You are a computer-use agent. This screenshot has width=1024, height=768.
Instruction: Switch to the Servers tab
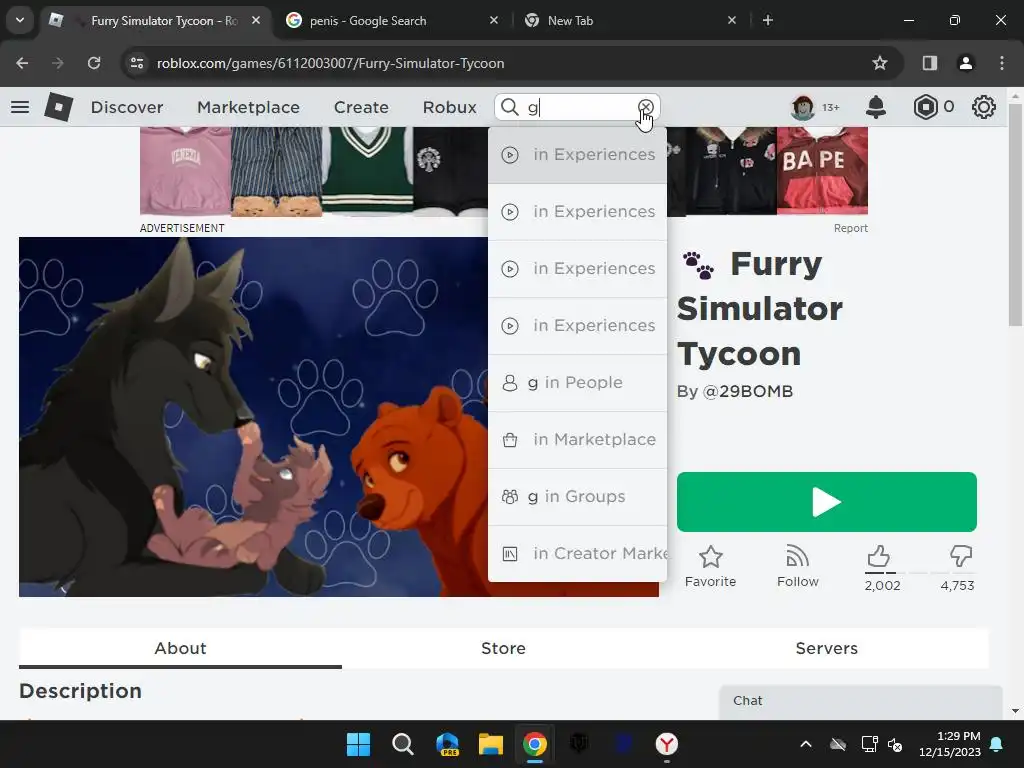tap(826, 648)
